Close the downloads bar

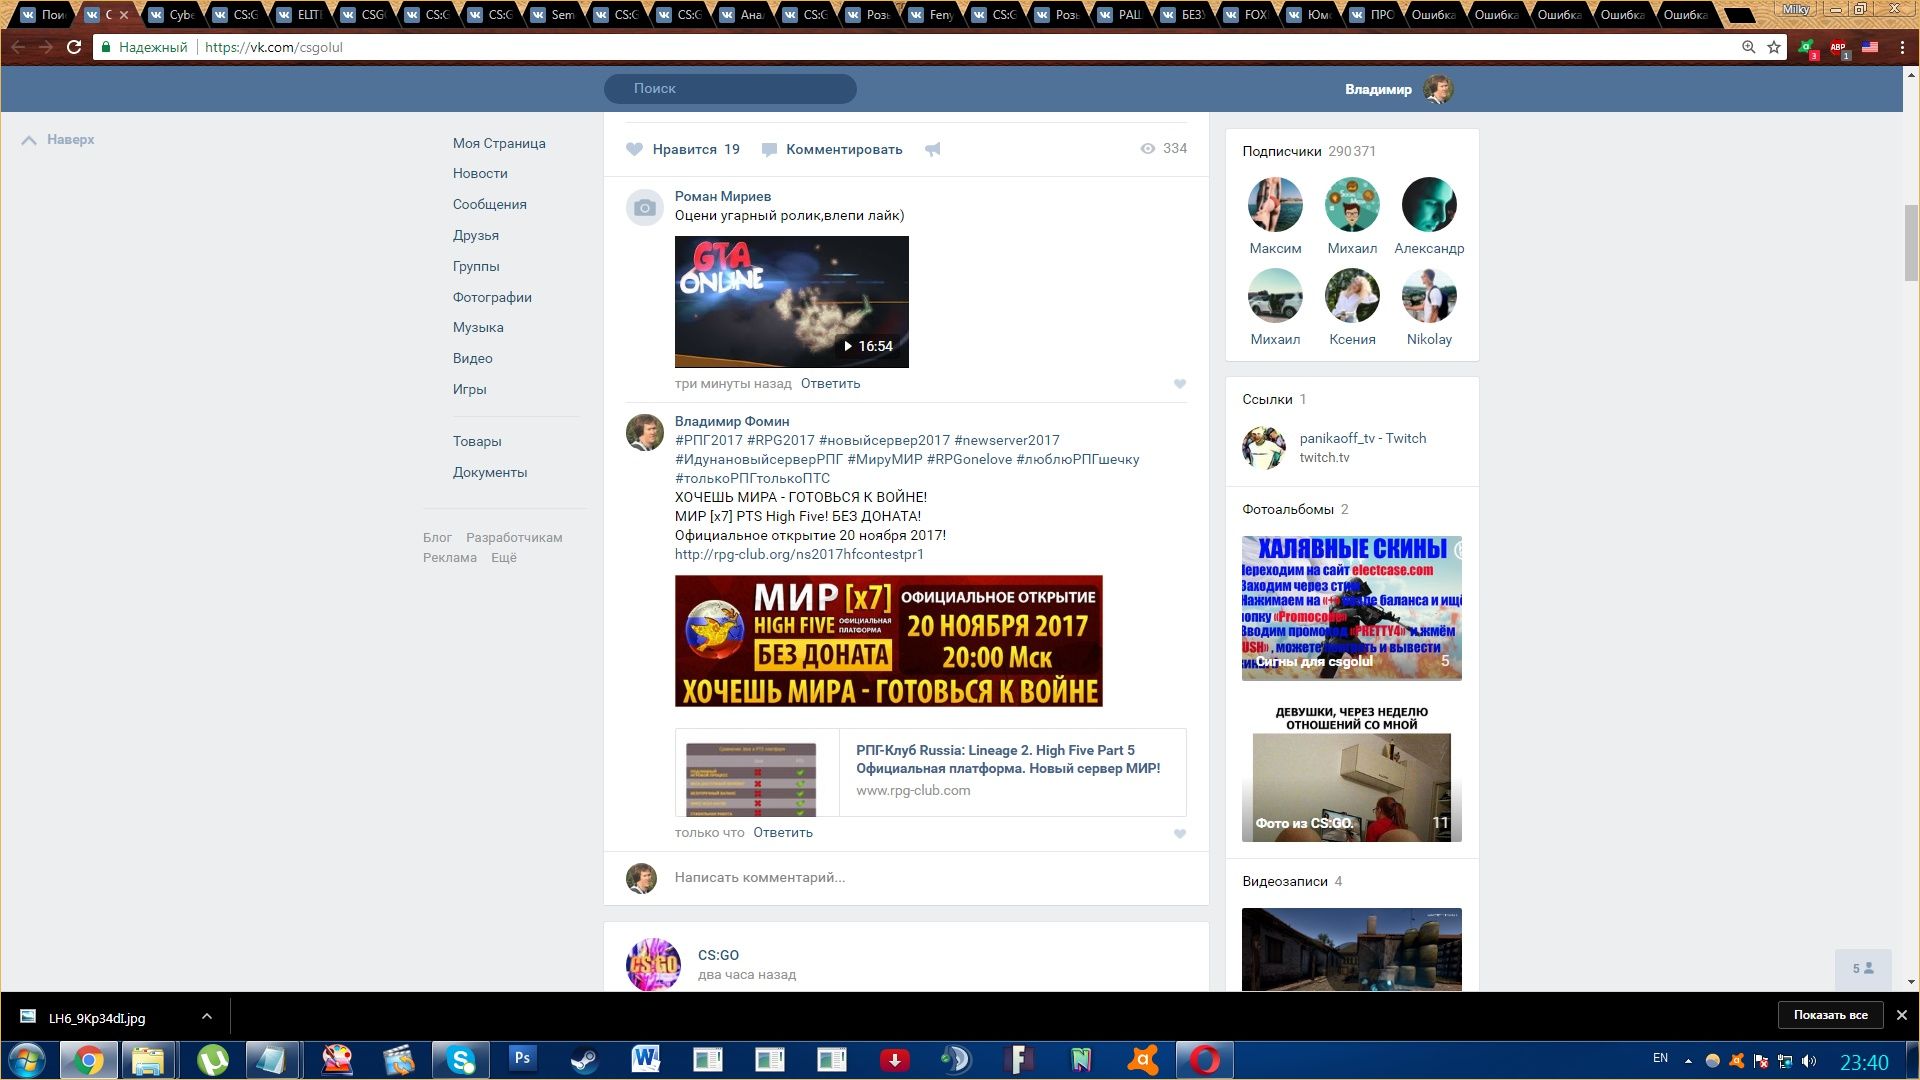pyautogui.click(x=1902, y=1015)
